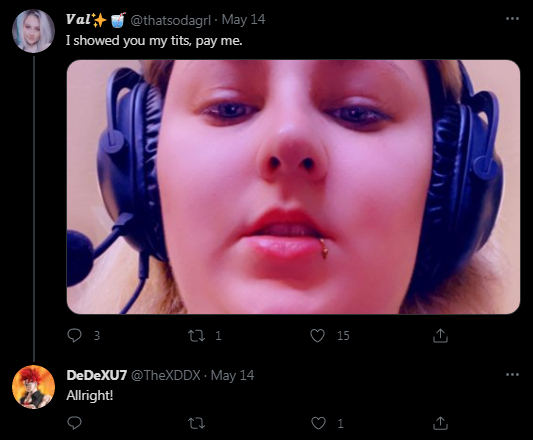Open the @TheXDDX handle link
The width and height of the screenshot is (533, 440).
[166, 375]
